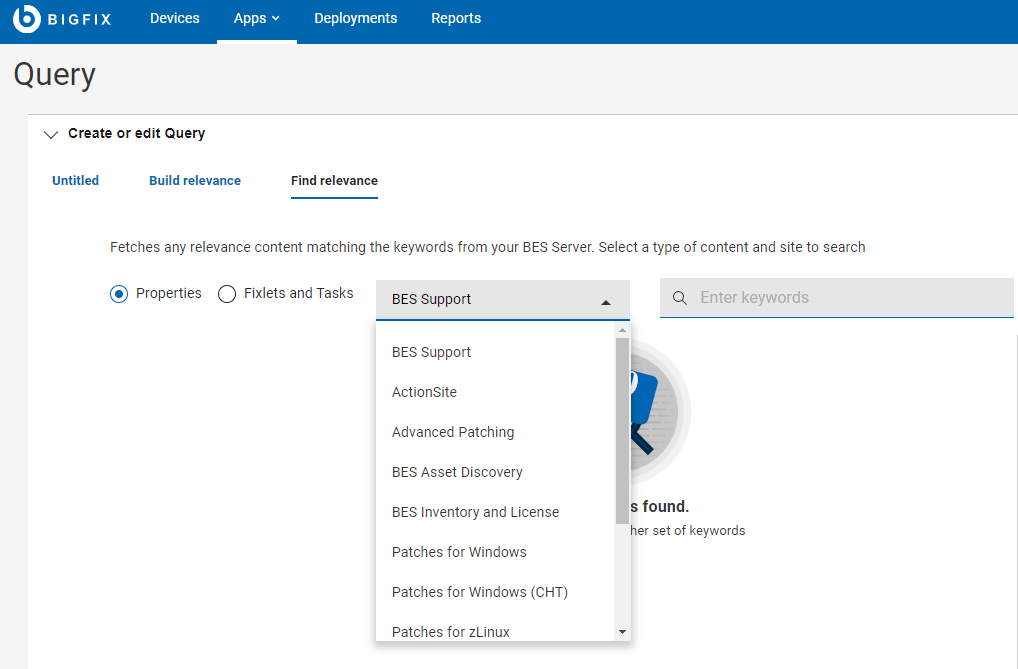Click the Enter keywords search field

click(x=850, y=298)
